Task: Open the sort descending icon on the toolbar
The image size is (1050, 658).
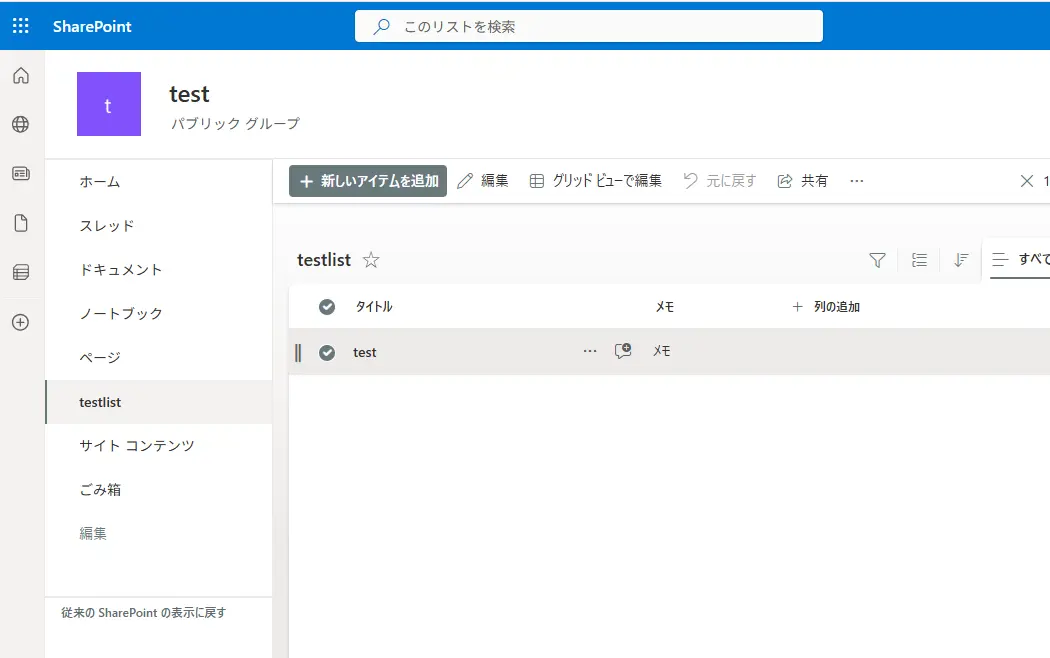Action: pos(961,260)
